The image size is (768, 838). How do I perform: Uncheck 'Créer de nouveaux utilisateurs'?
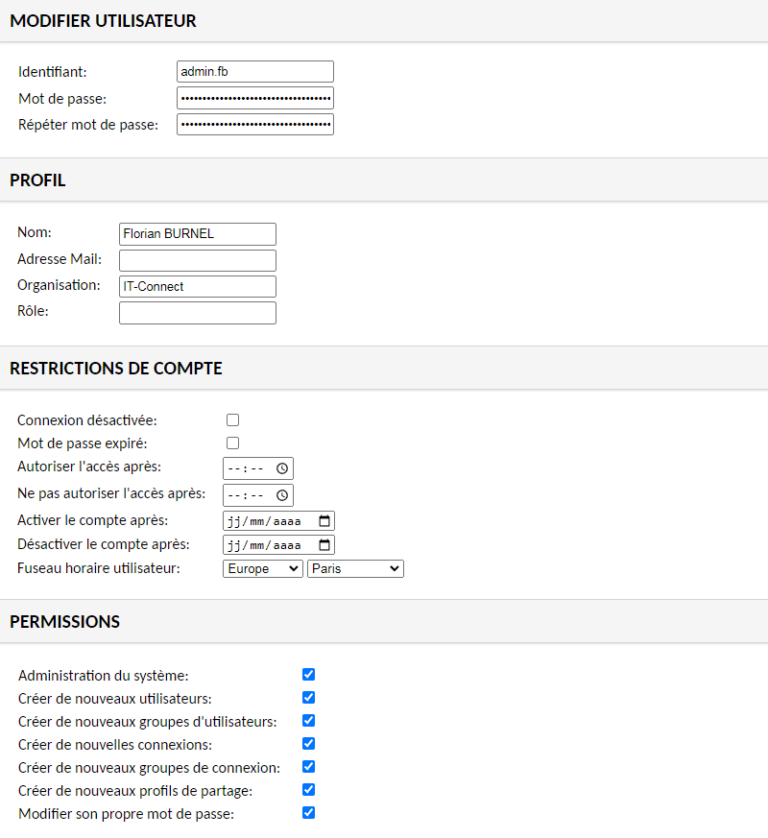point(308,697)
